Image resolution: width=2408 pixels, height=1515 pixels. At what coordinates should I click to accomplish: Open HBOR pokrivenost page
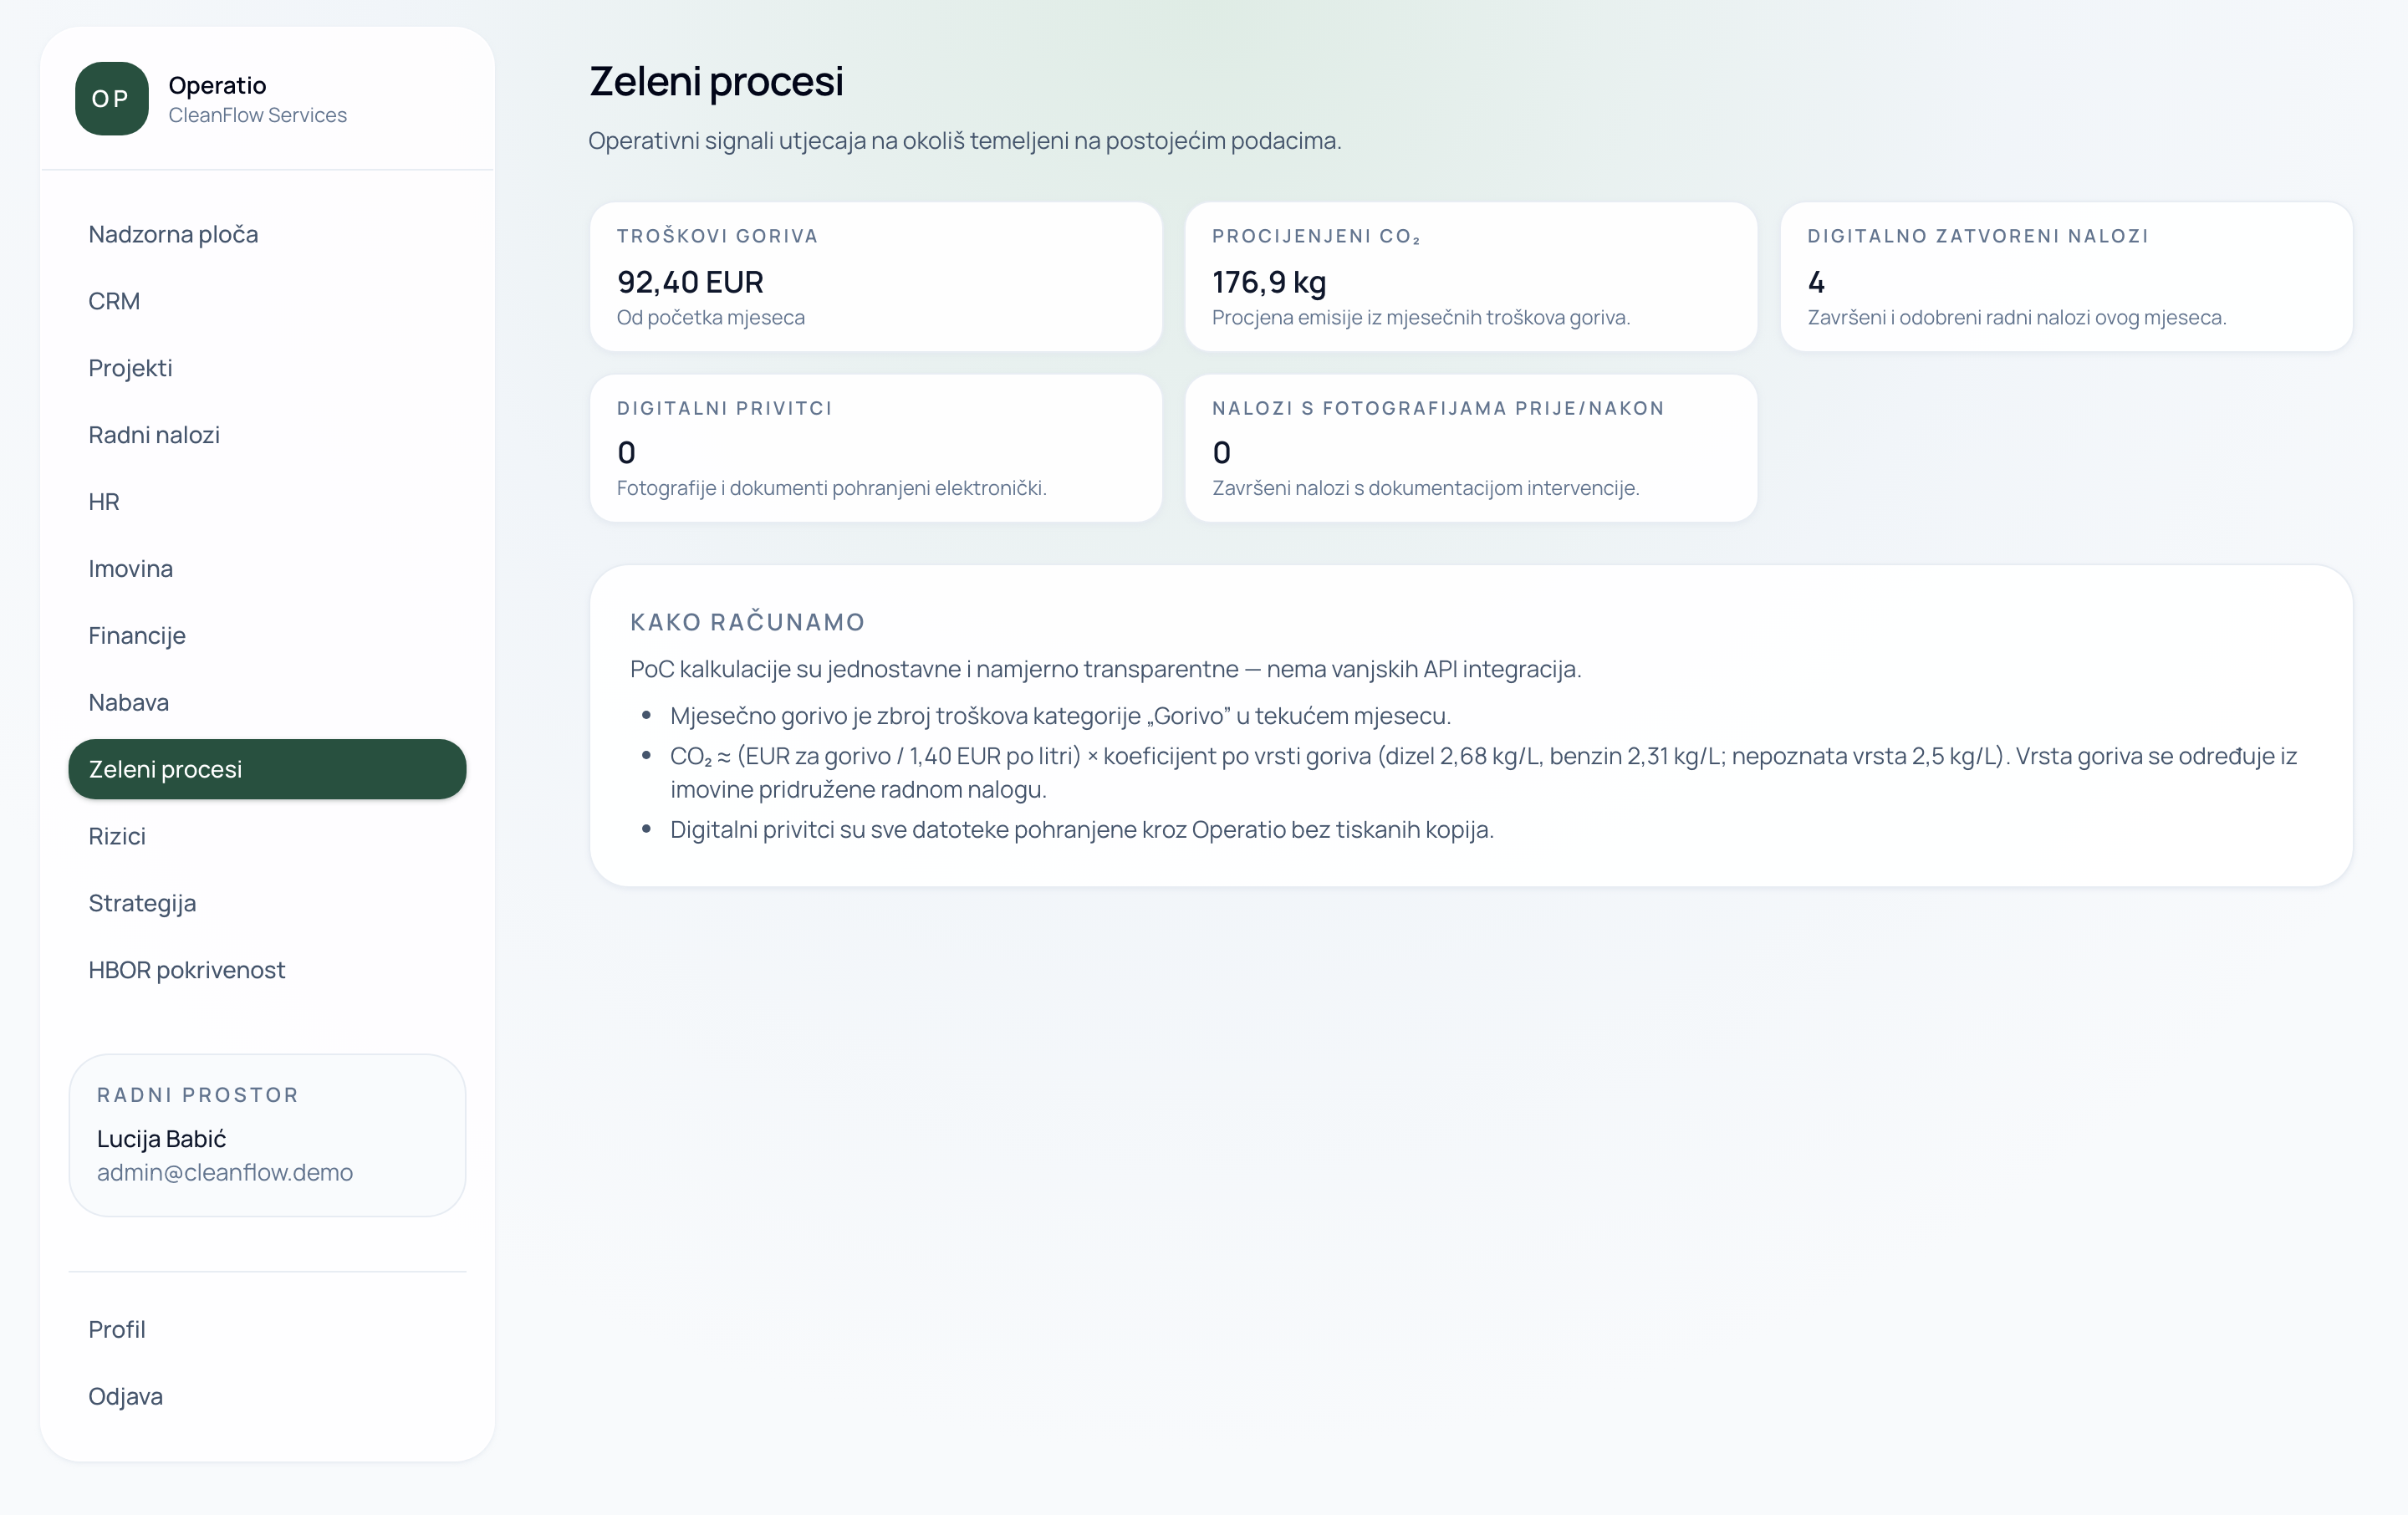click(x=267, y=970)
